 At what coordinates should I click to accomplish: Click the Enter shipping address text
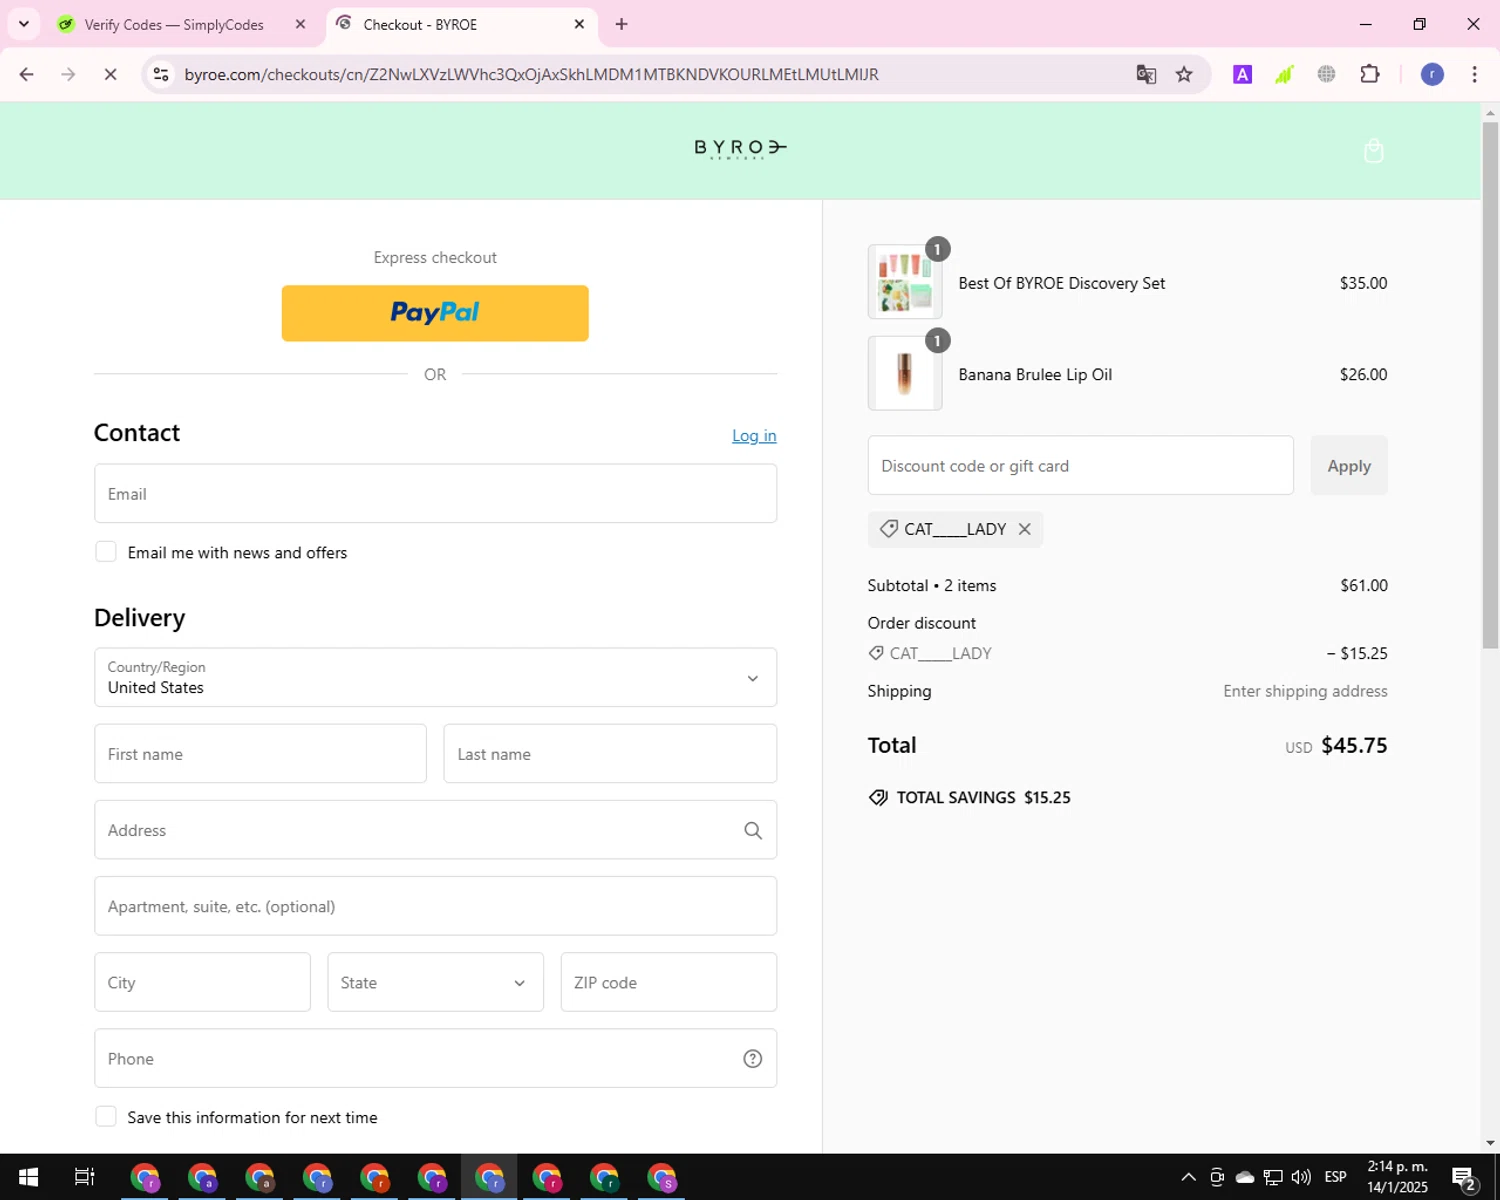1305,691
